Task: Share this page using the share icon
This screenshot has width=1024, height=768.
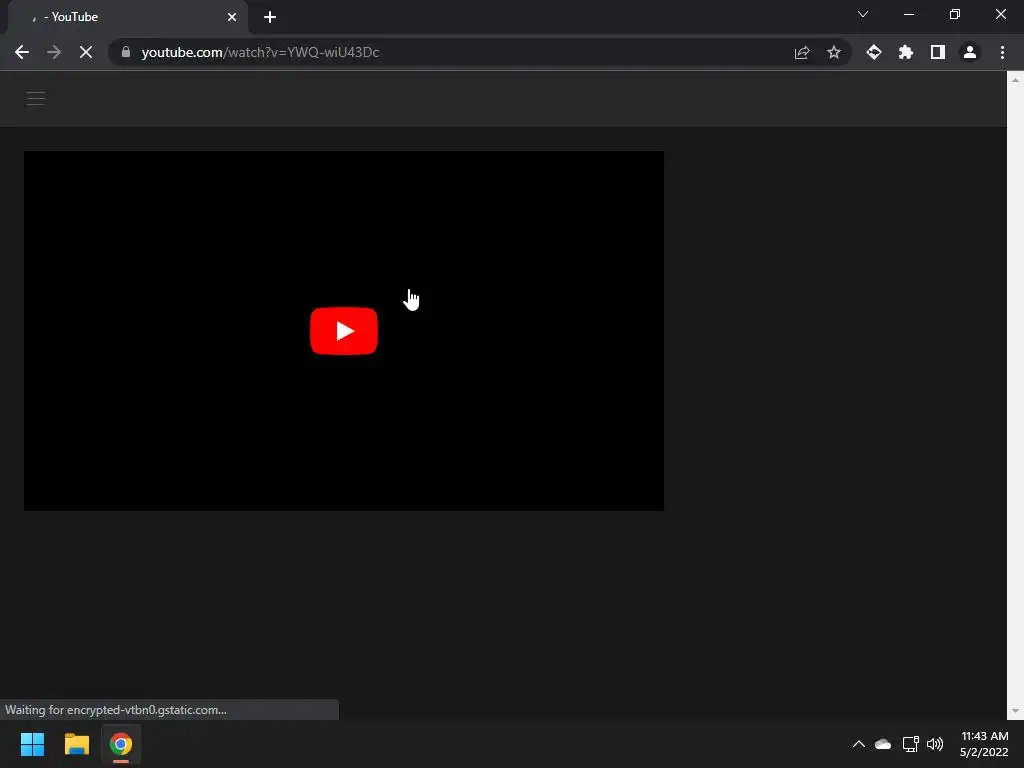Action: coord(802,52)
